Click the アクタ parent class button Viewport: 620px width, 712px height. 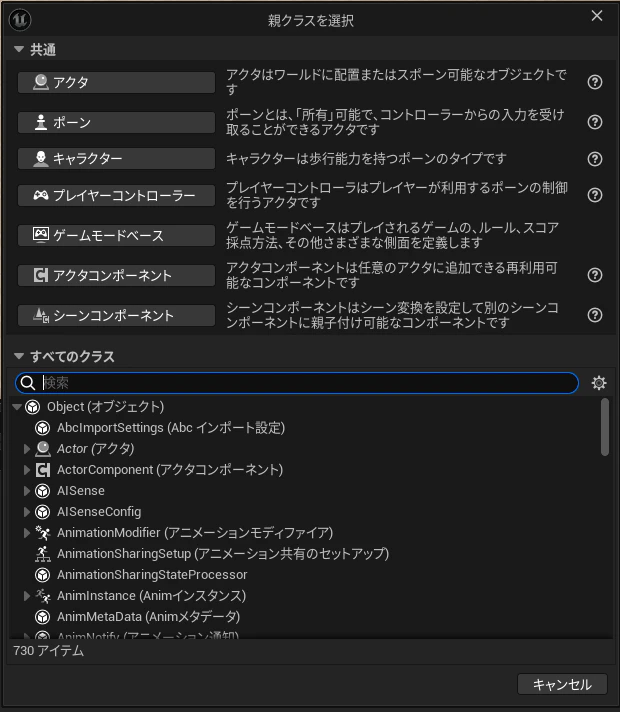click(x=116, y=82)
